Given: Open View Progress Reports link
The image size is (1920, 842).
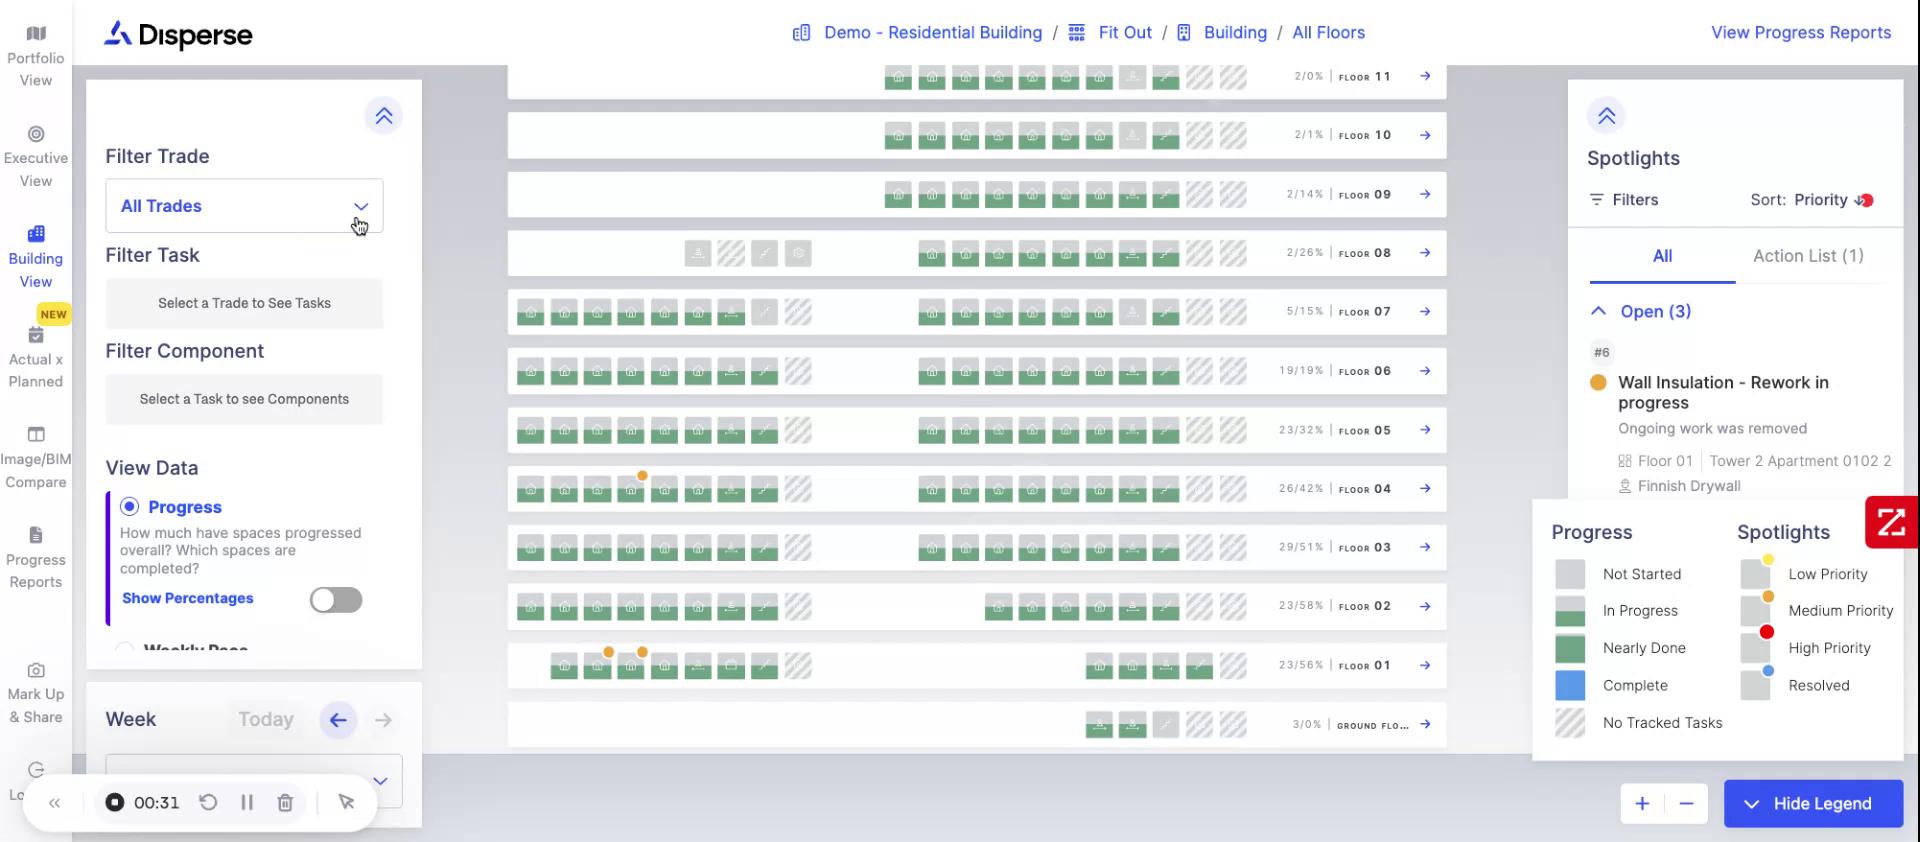Looking at the screenshot, I should [x=1801, y=32].
